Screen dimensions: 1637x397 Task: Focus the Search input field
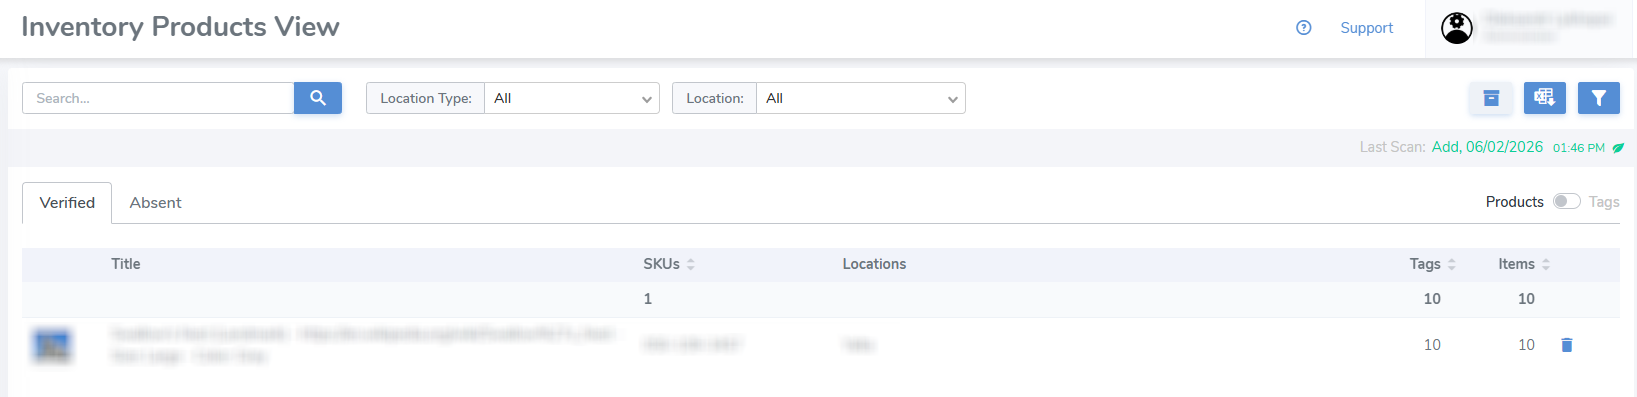pos(158,98)
